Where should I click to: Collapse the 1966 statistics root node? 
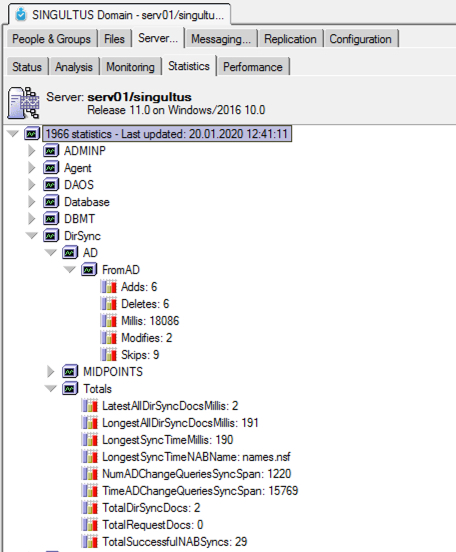[13, 134]
